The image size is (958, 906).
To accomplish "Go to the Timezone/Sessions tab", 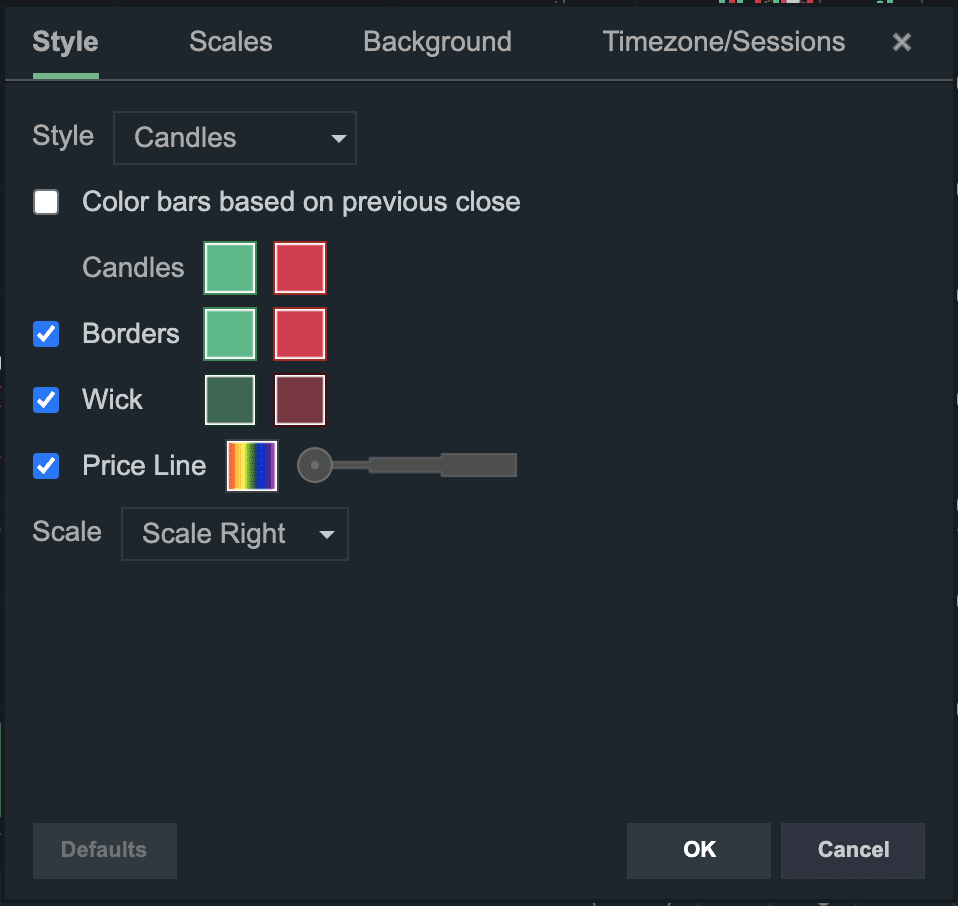I will coord(724,42).
